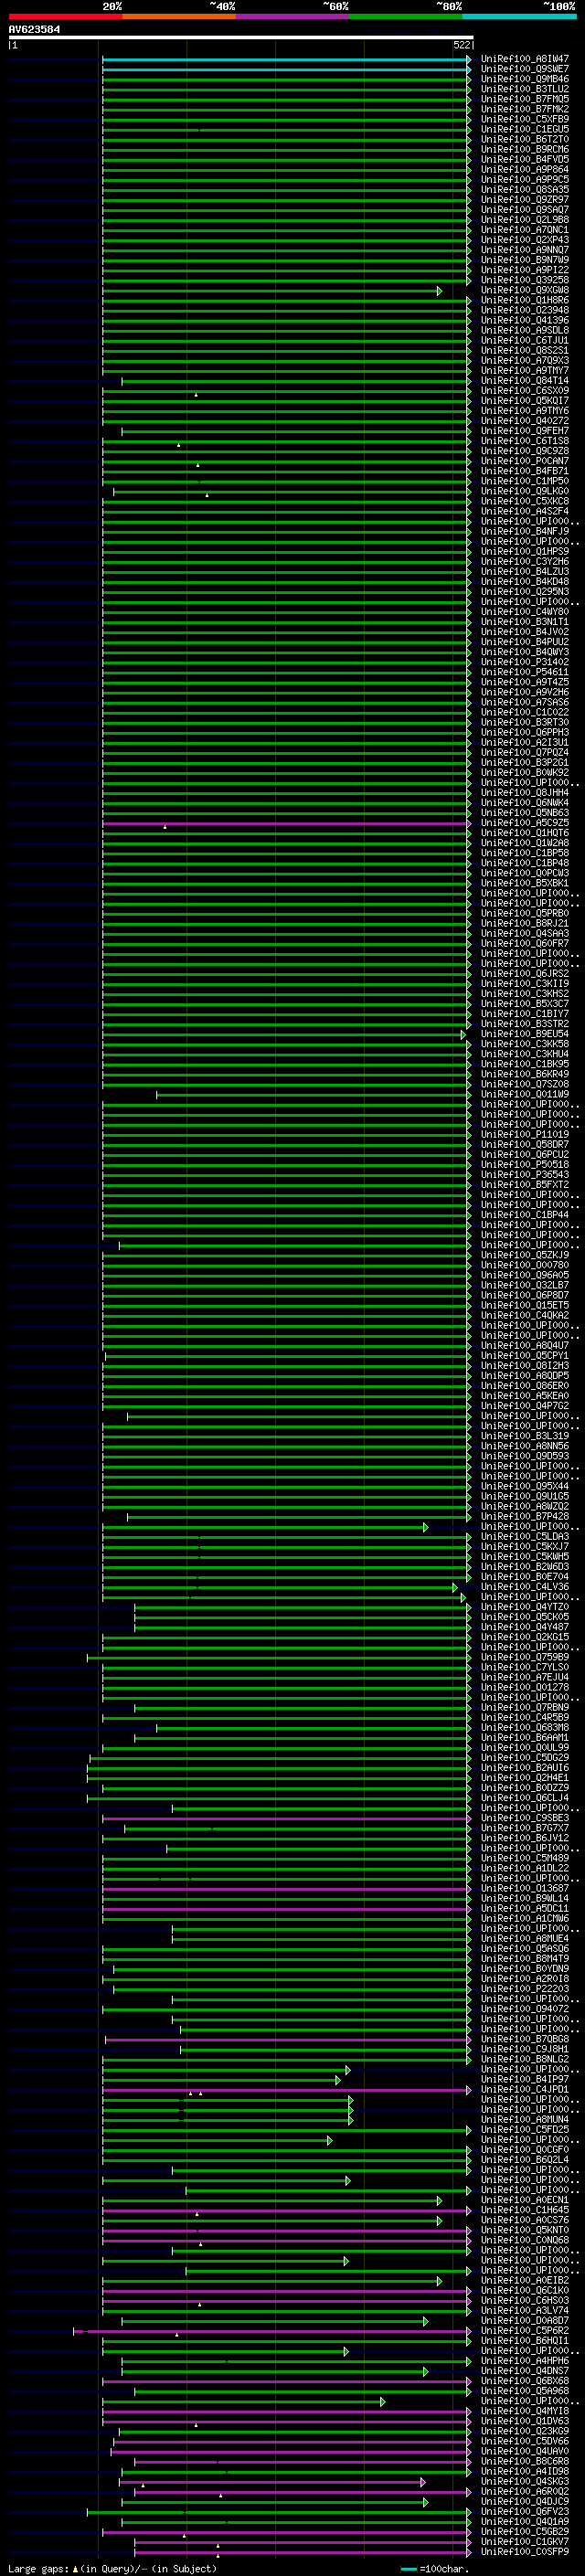Click the query end position 522
The height and width of the screenshot is (2576, 585).
(x=461, y=45)
